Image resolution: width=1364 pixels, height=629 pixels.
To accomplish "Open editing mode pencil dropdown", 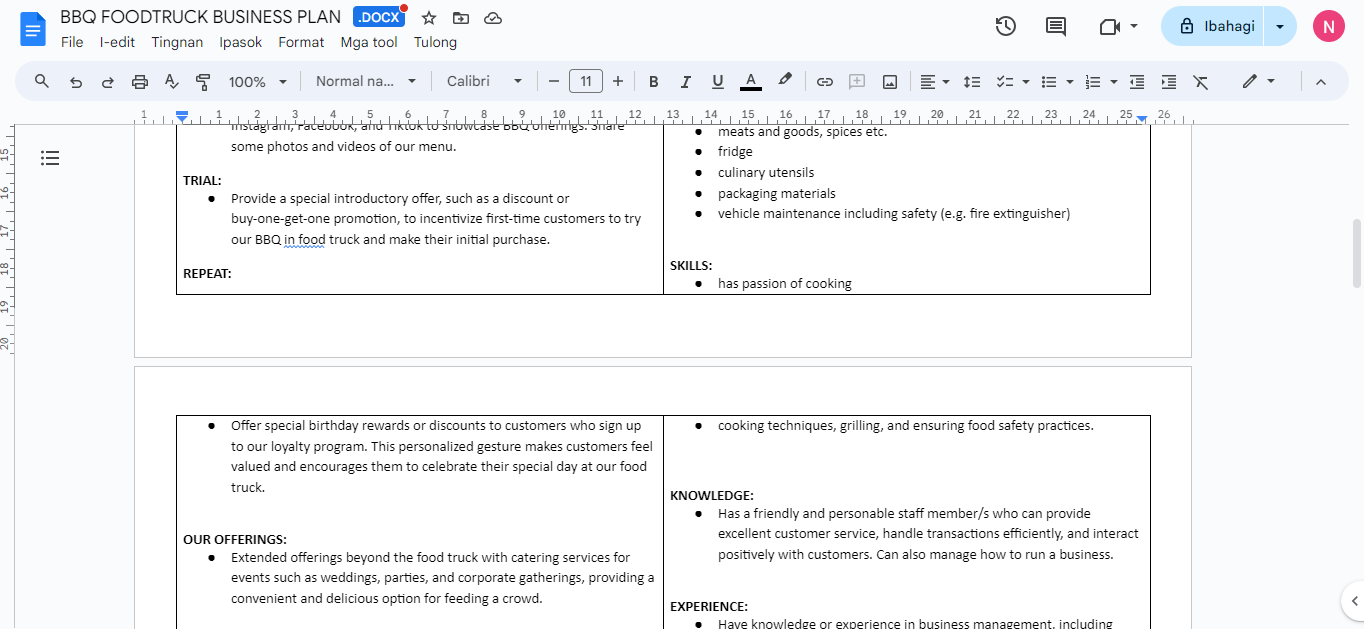I will click(1258, 82).
